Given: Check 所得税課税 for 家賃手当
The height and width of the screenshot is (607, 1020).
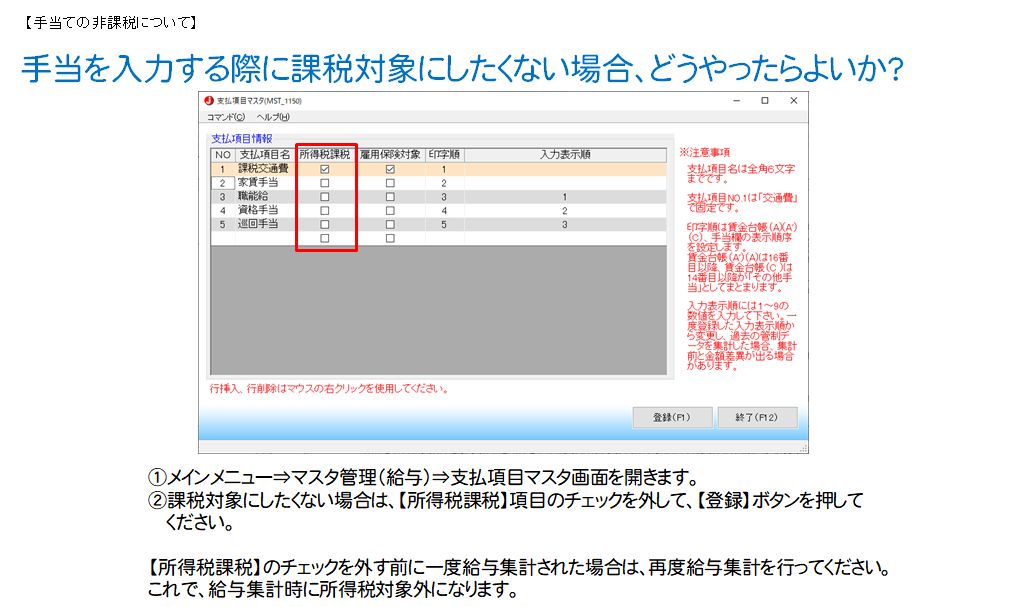Looking at the screenshot, I should click(x=324, y=184).
